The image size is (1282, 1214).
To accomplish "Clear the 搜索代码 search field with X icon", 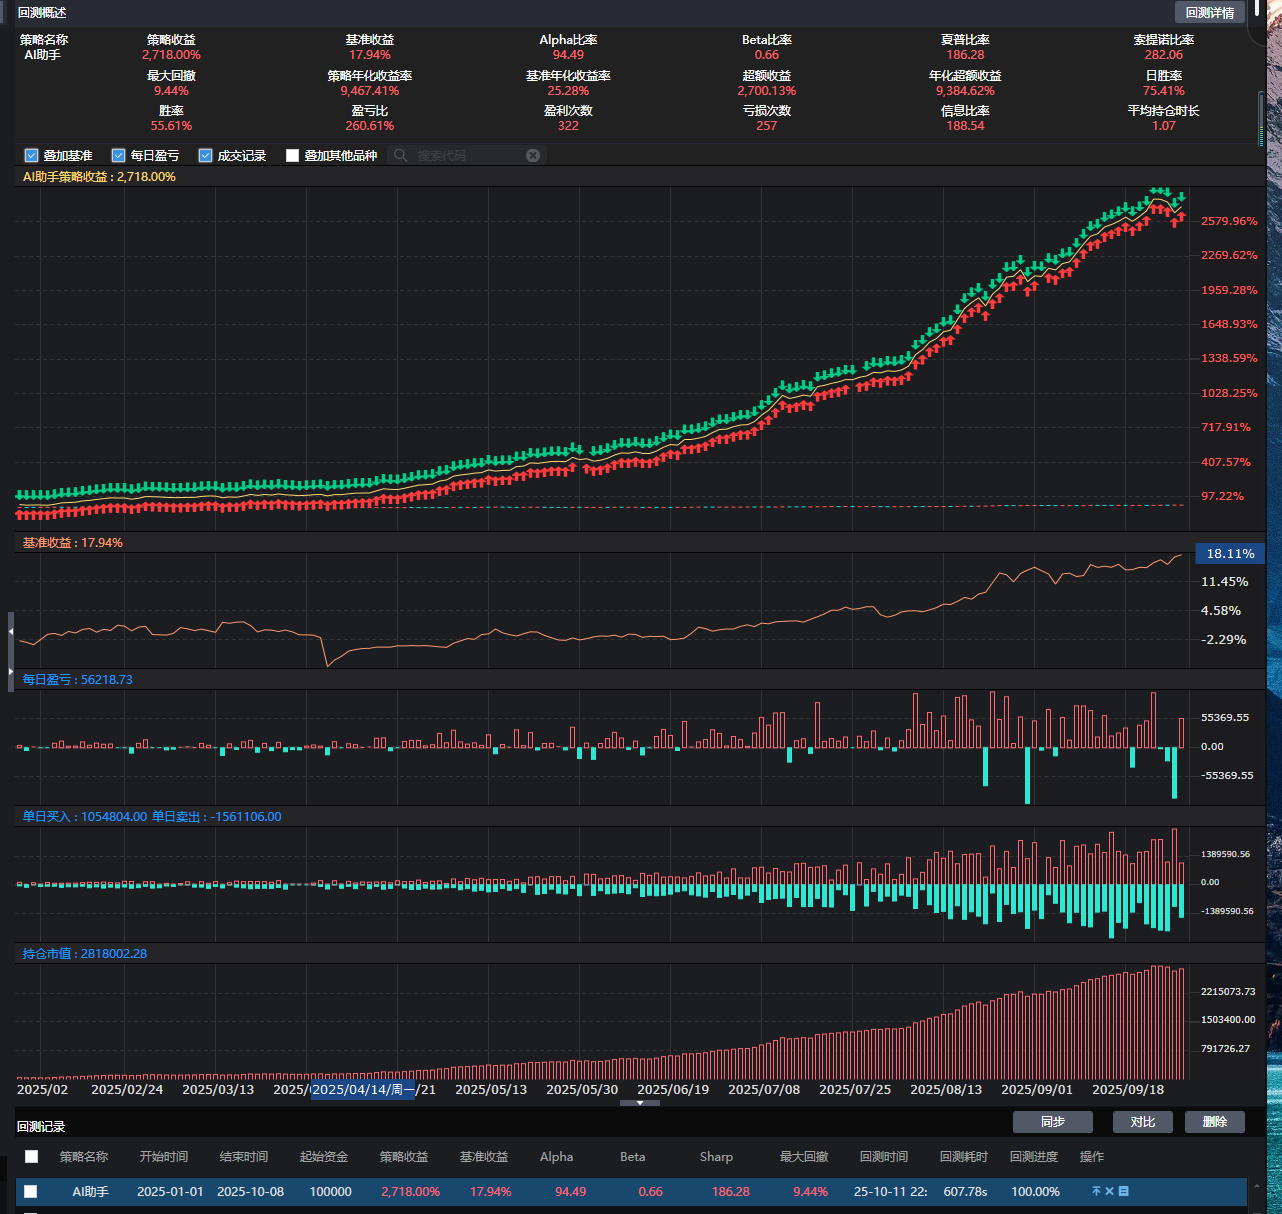I will [533, 155].
